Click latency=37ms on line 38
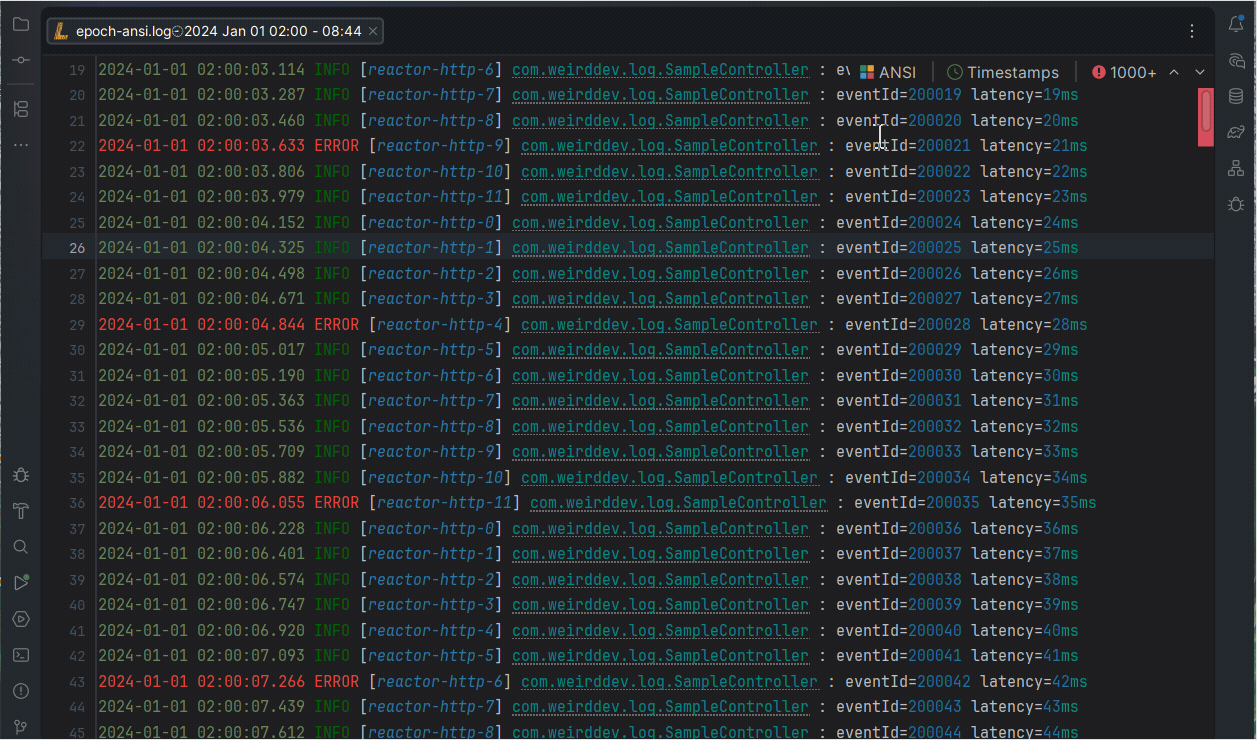Screen dimensions: 1257x740 pyautogui.click(x=1025, y=553)
